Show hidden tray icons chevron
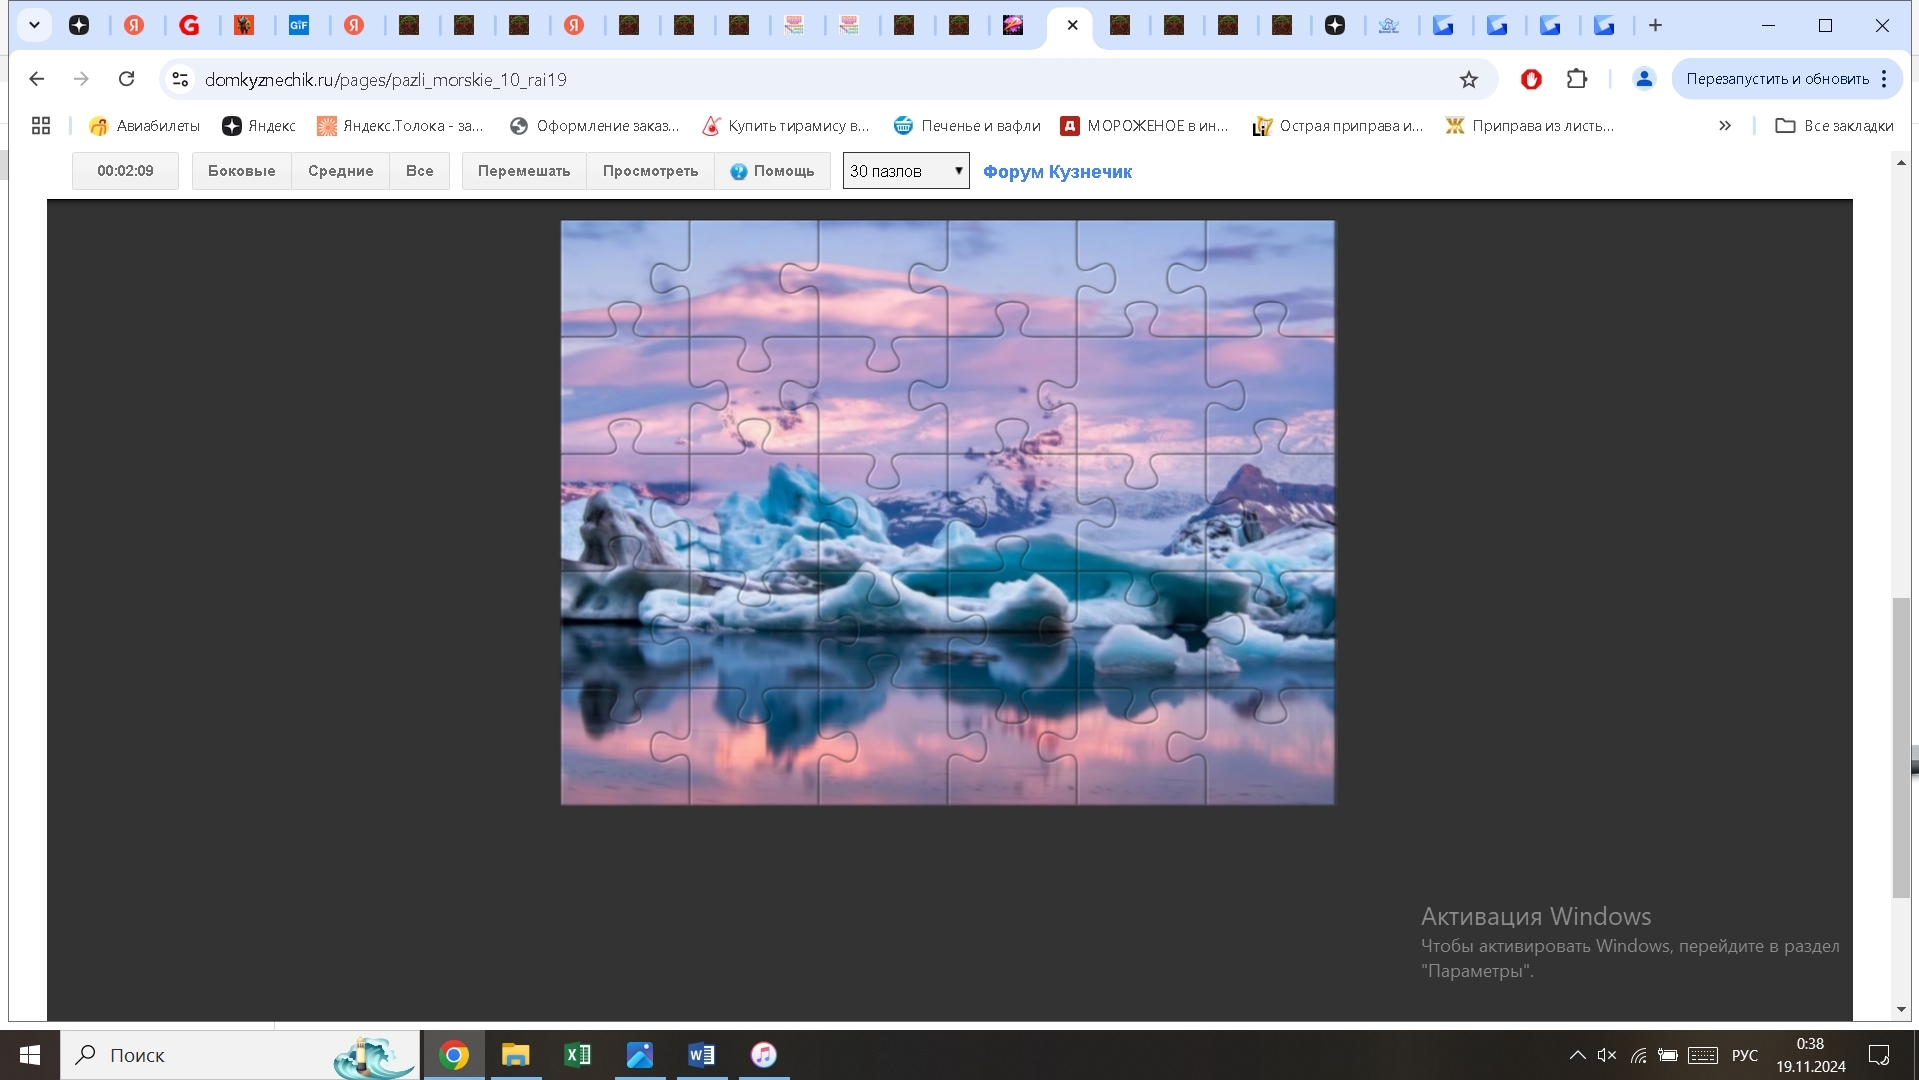 tap(1577, 1055)
